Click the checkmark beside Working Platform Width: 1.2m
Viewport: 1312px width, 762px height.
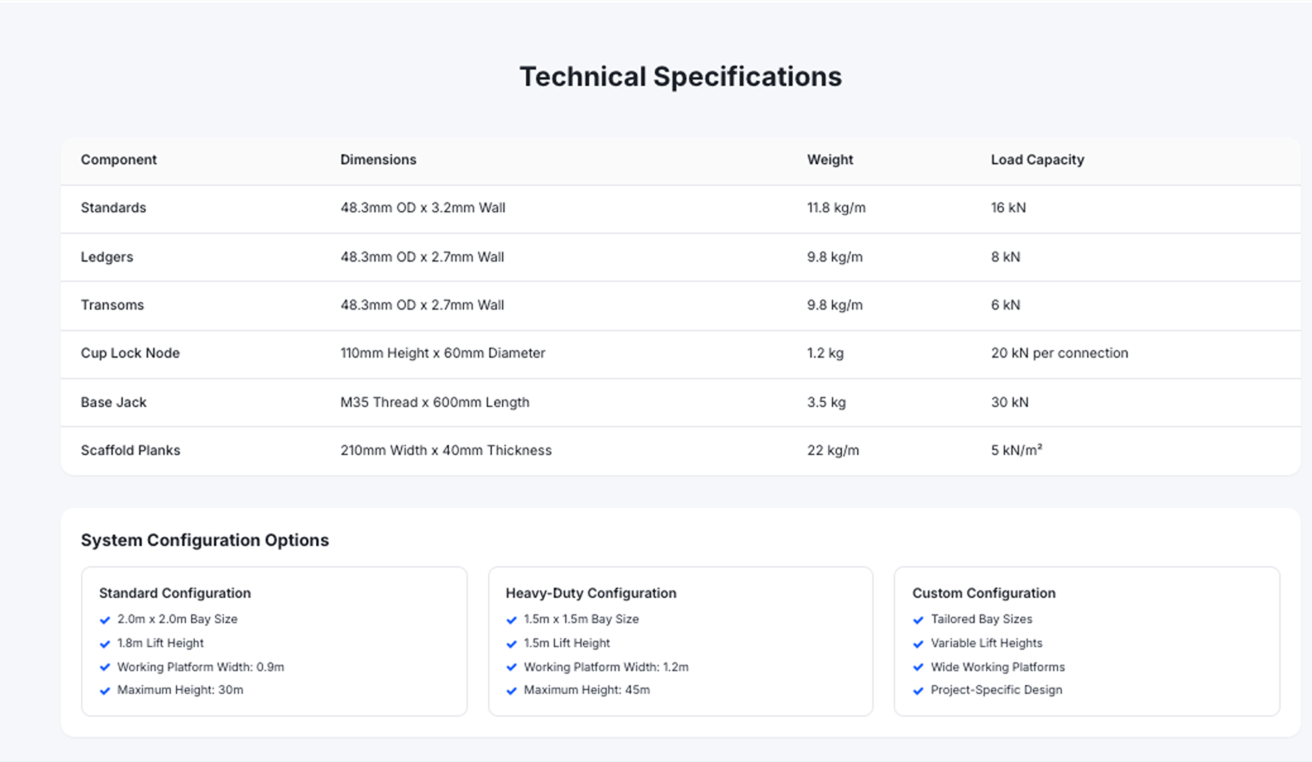[513, 667]
